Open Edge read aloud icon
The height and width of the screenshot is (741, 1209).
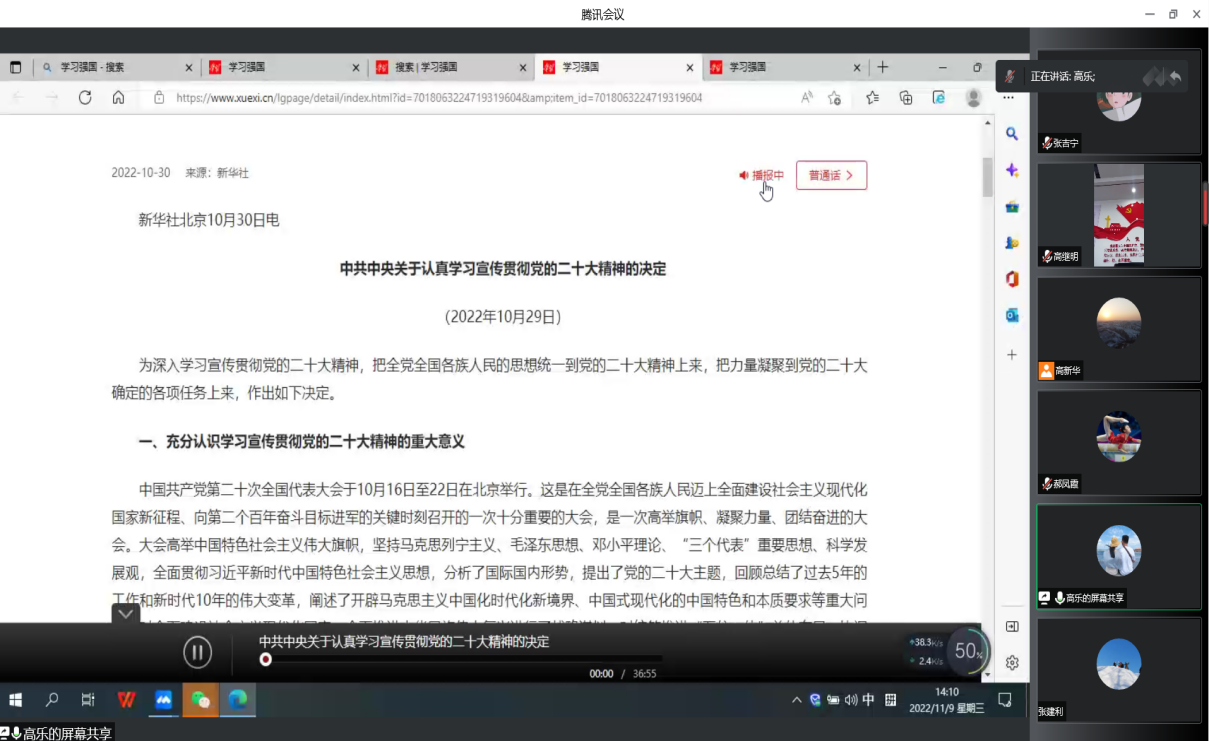click(807, 98)
